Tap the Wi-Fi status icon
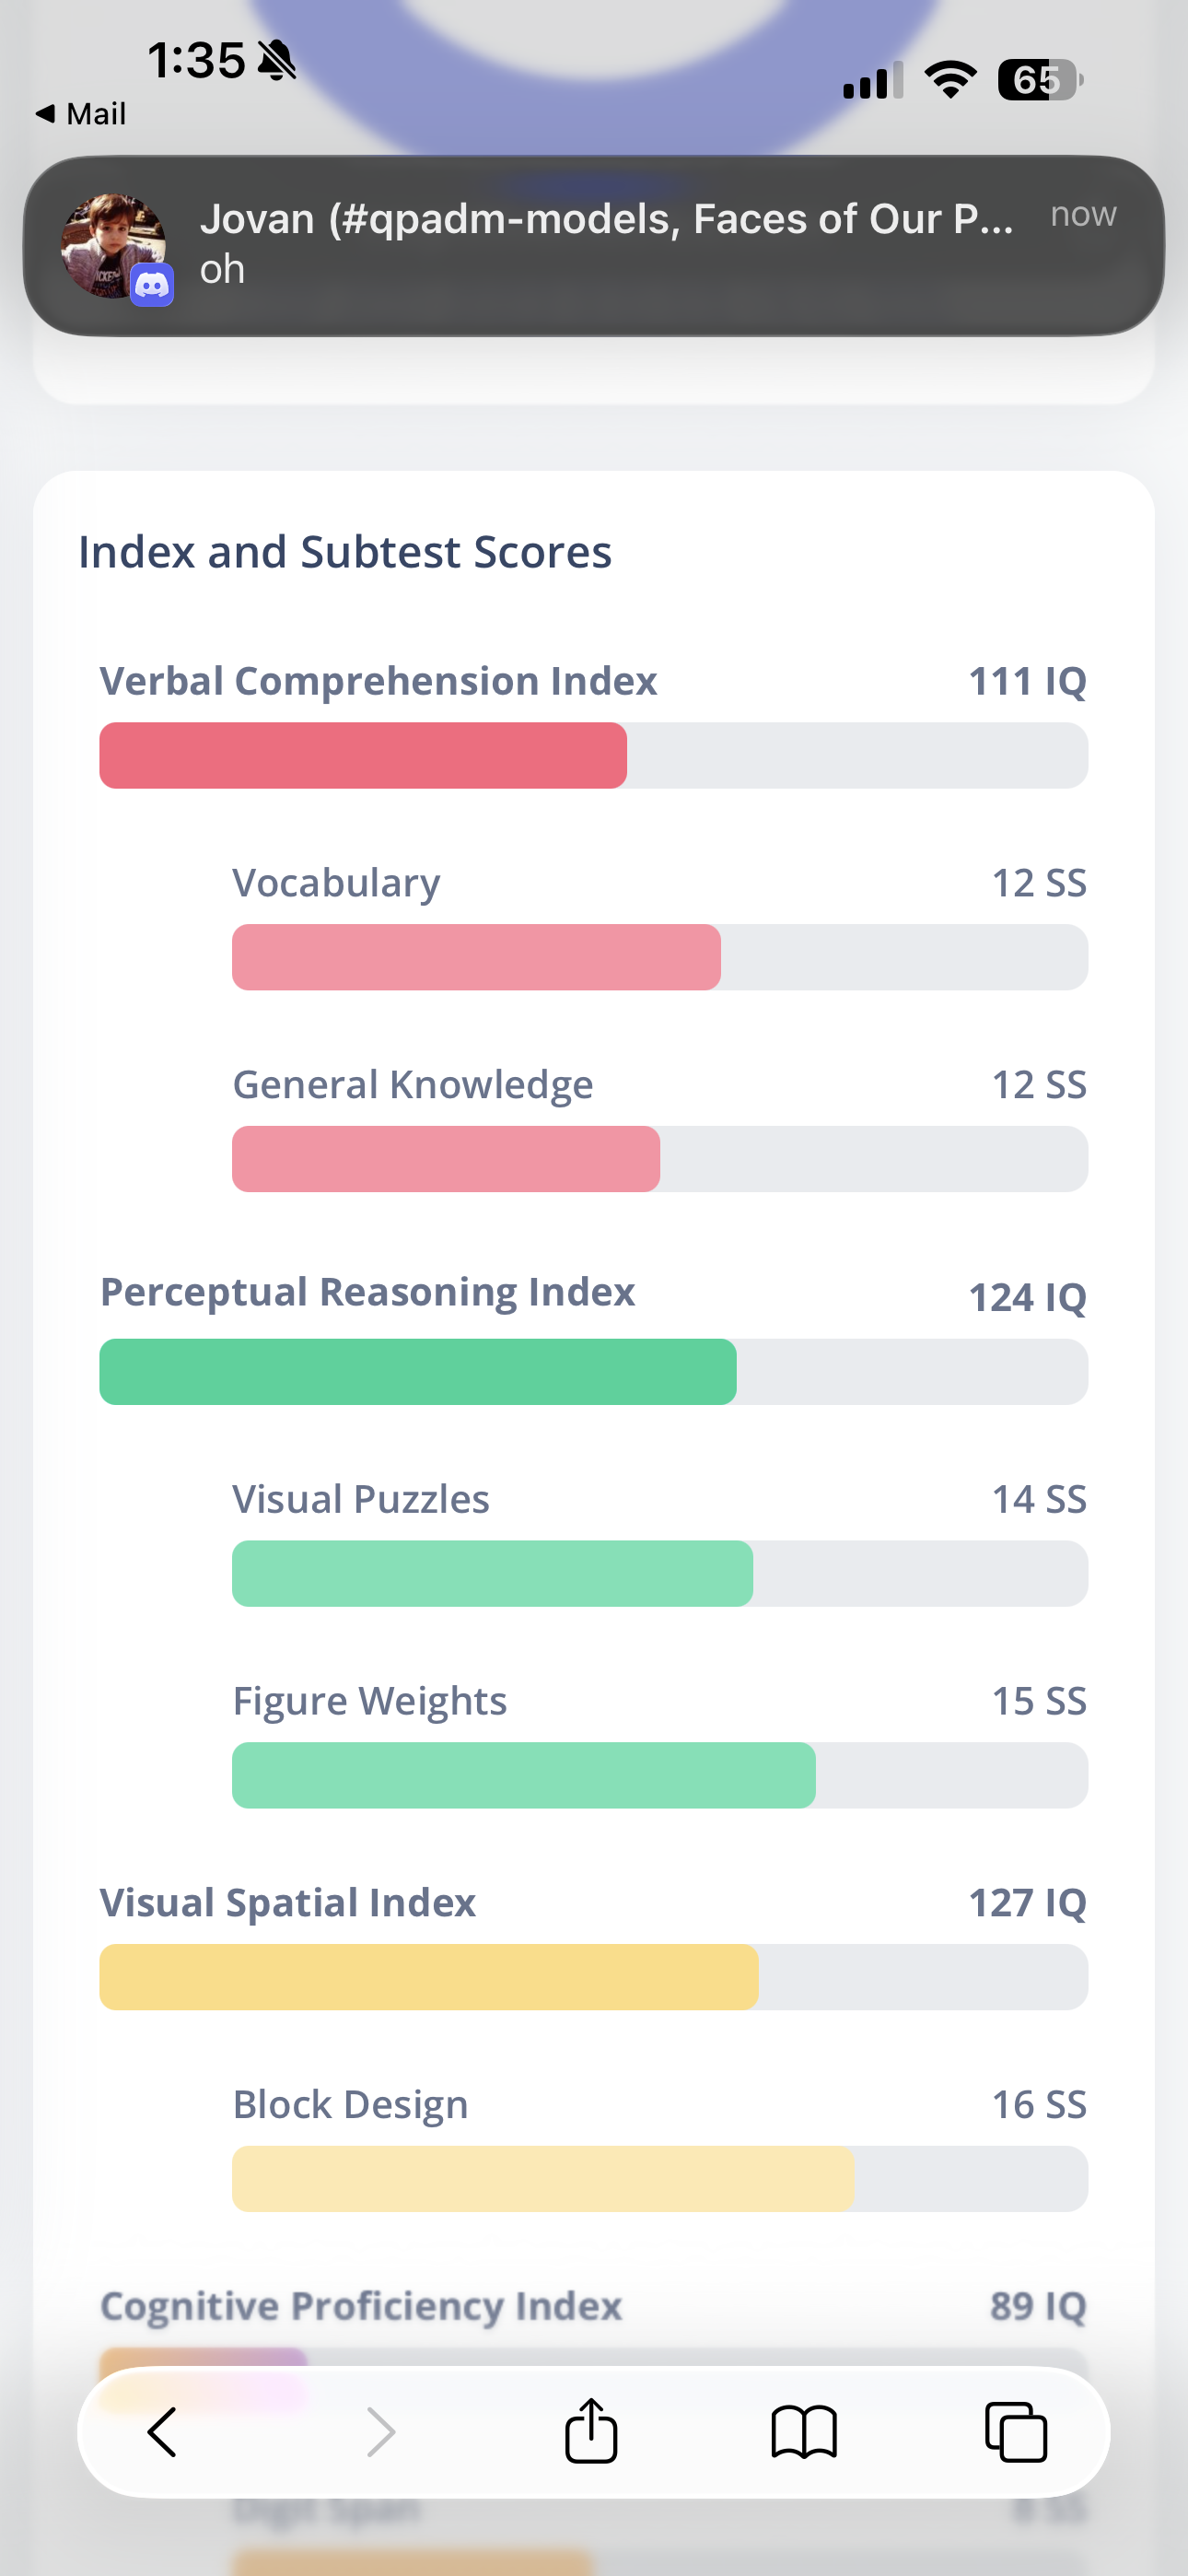 tap(950, 80)
